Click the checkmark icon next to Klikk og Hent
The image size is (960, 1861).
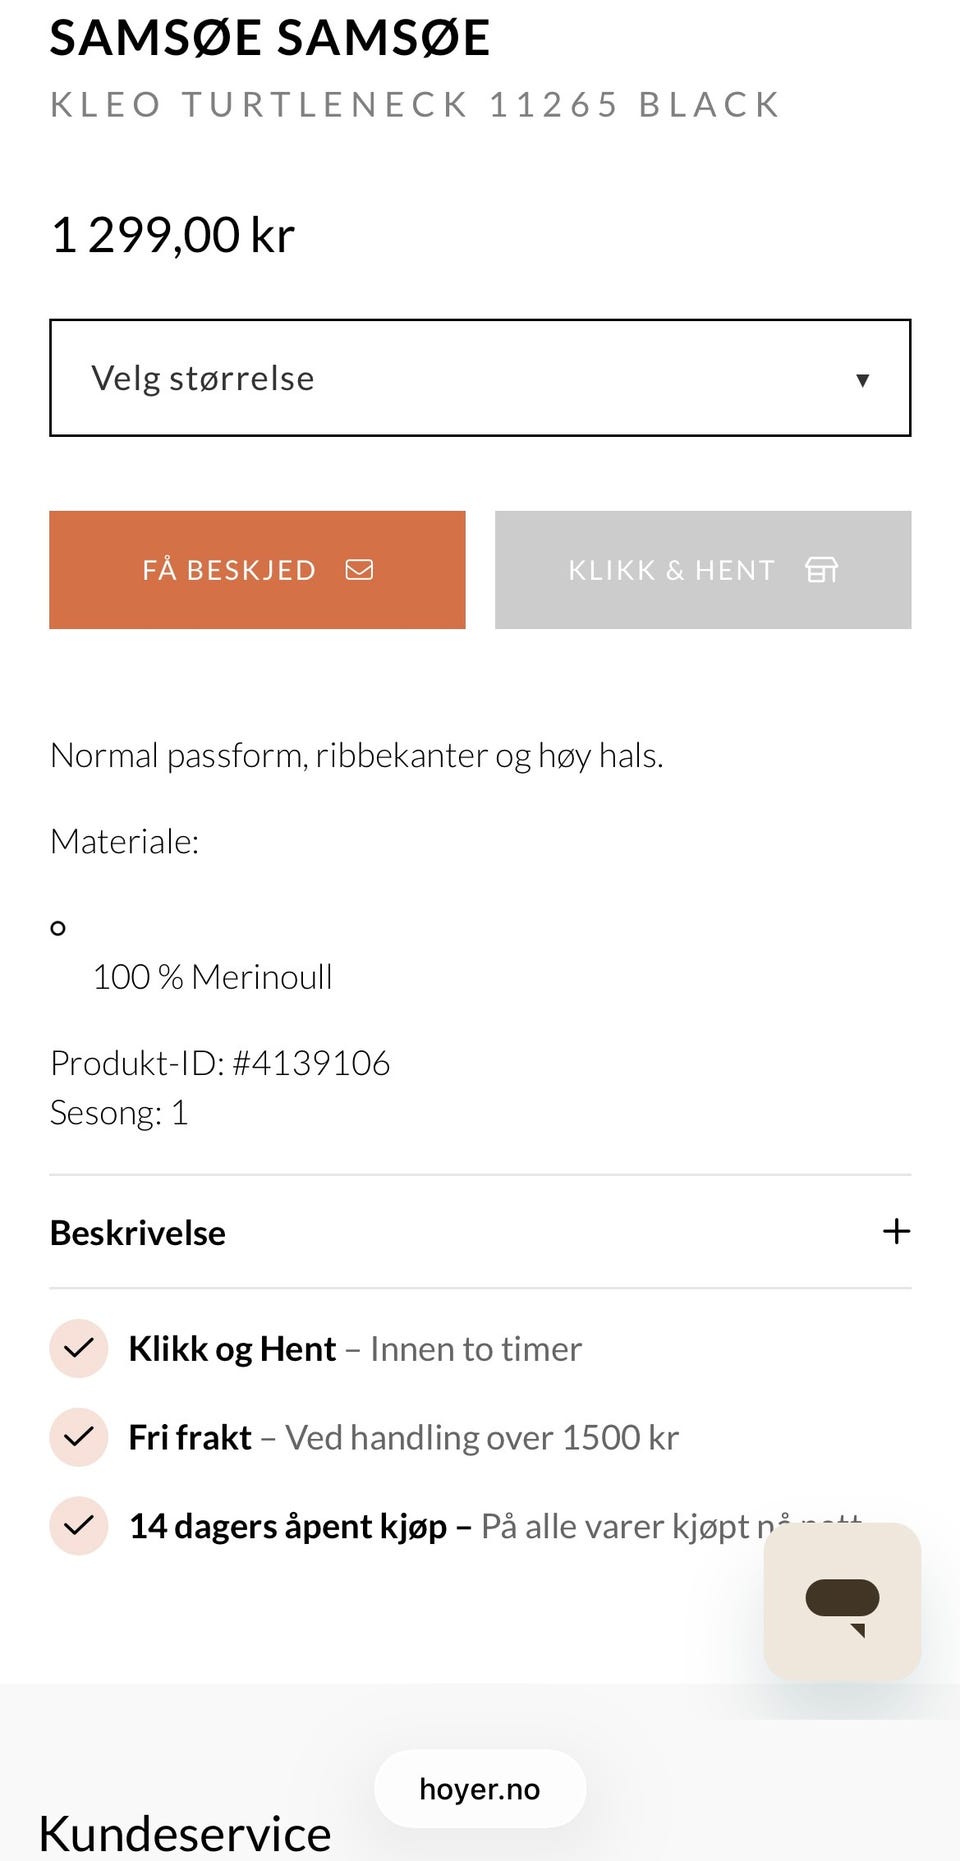click(78, 1349)
